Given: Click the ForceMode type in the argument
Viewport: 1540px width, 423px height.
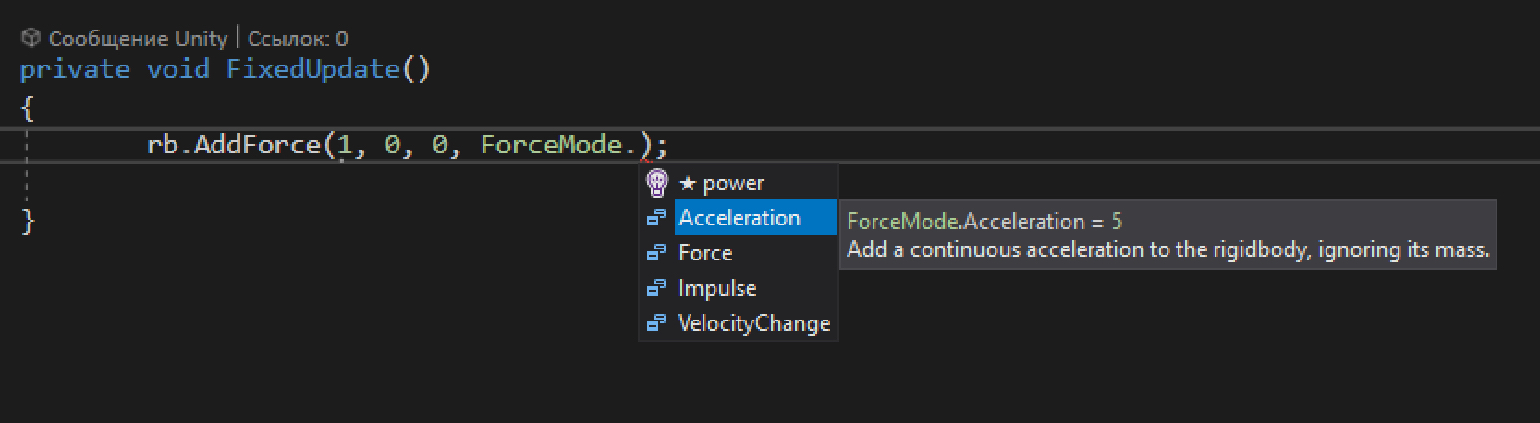Looking at the screenshot, I should [x=551, y=145].
